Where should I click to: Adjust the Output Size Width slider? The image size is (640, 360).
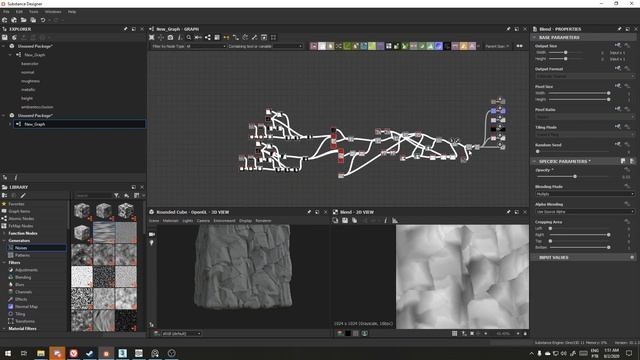(x=566, y=53)
